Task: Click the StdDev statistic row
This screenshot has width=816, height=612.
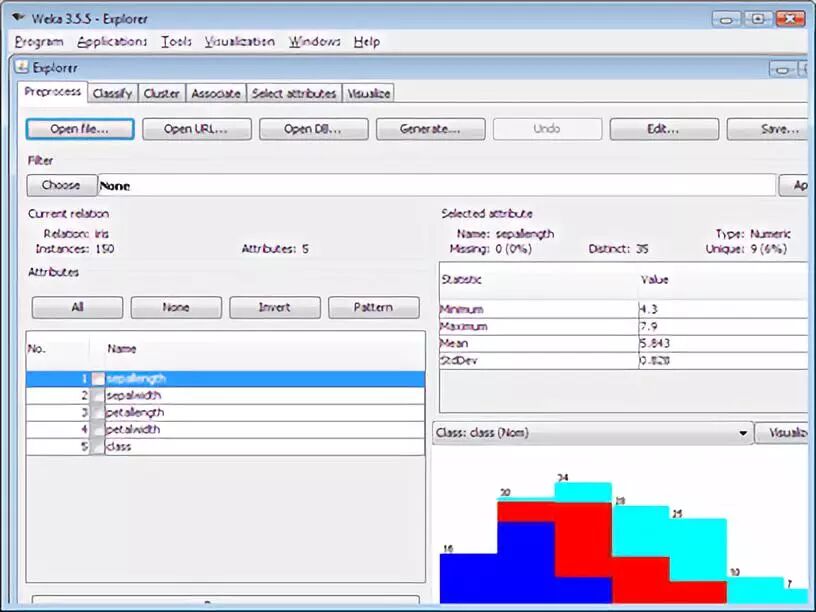Action: click(x=624, y=361)
